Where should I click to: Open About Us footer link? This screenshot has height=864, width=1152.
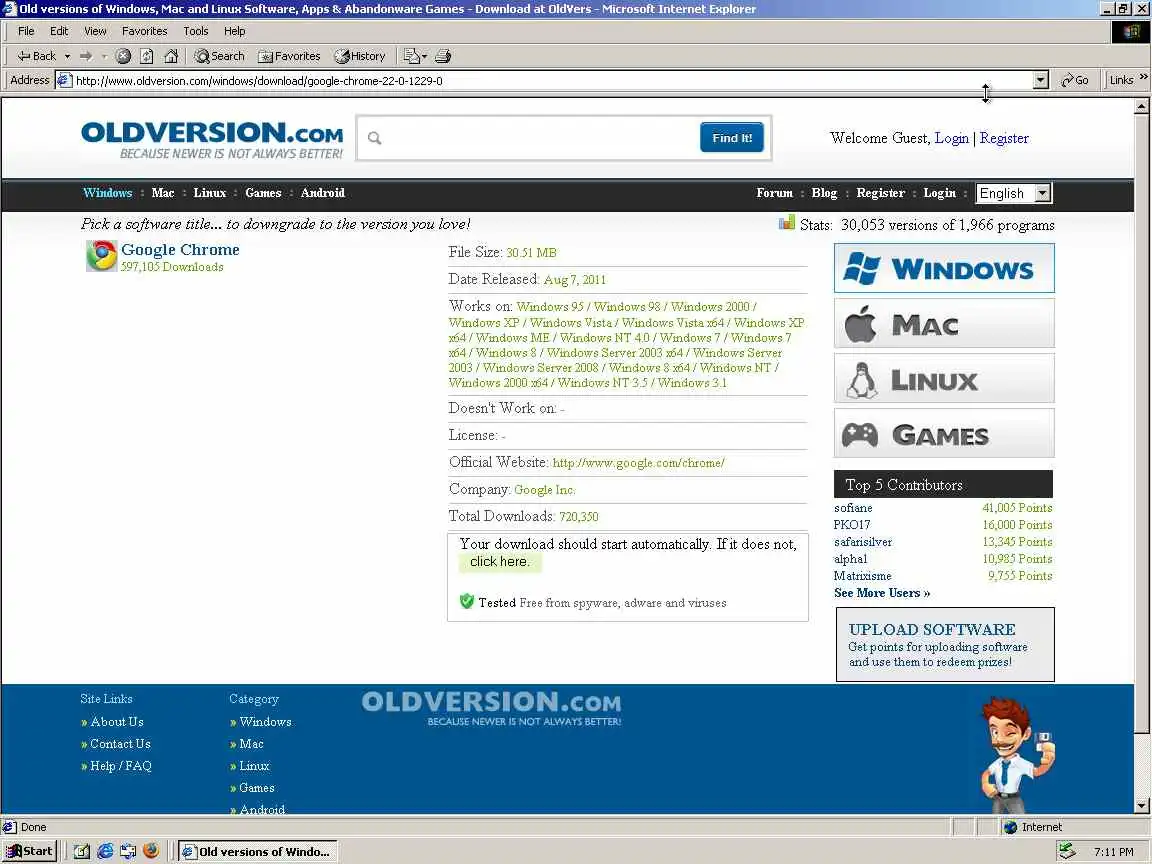coord(117,721)
